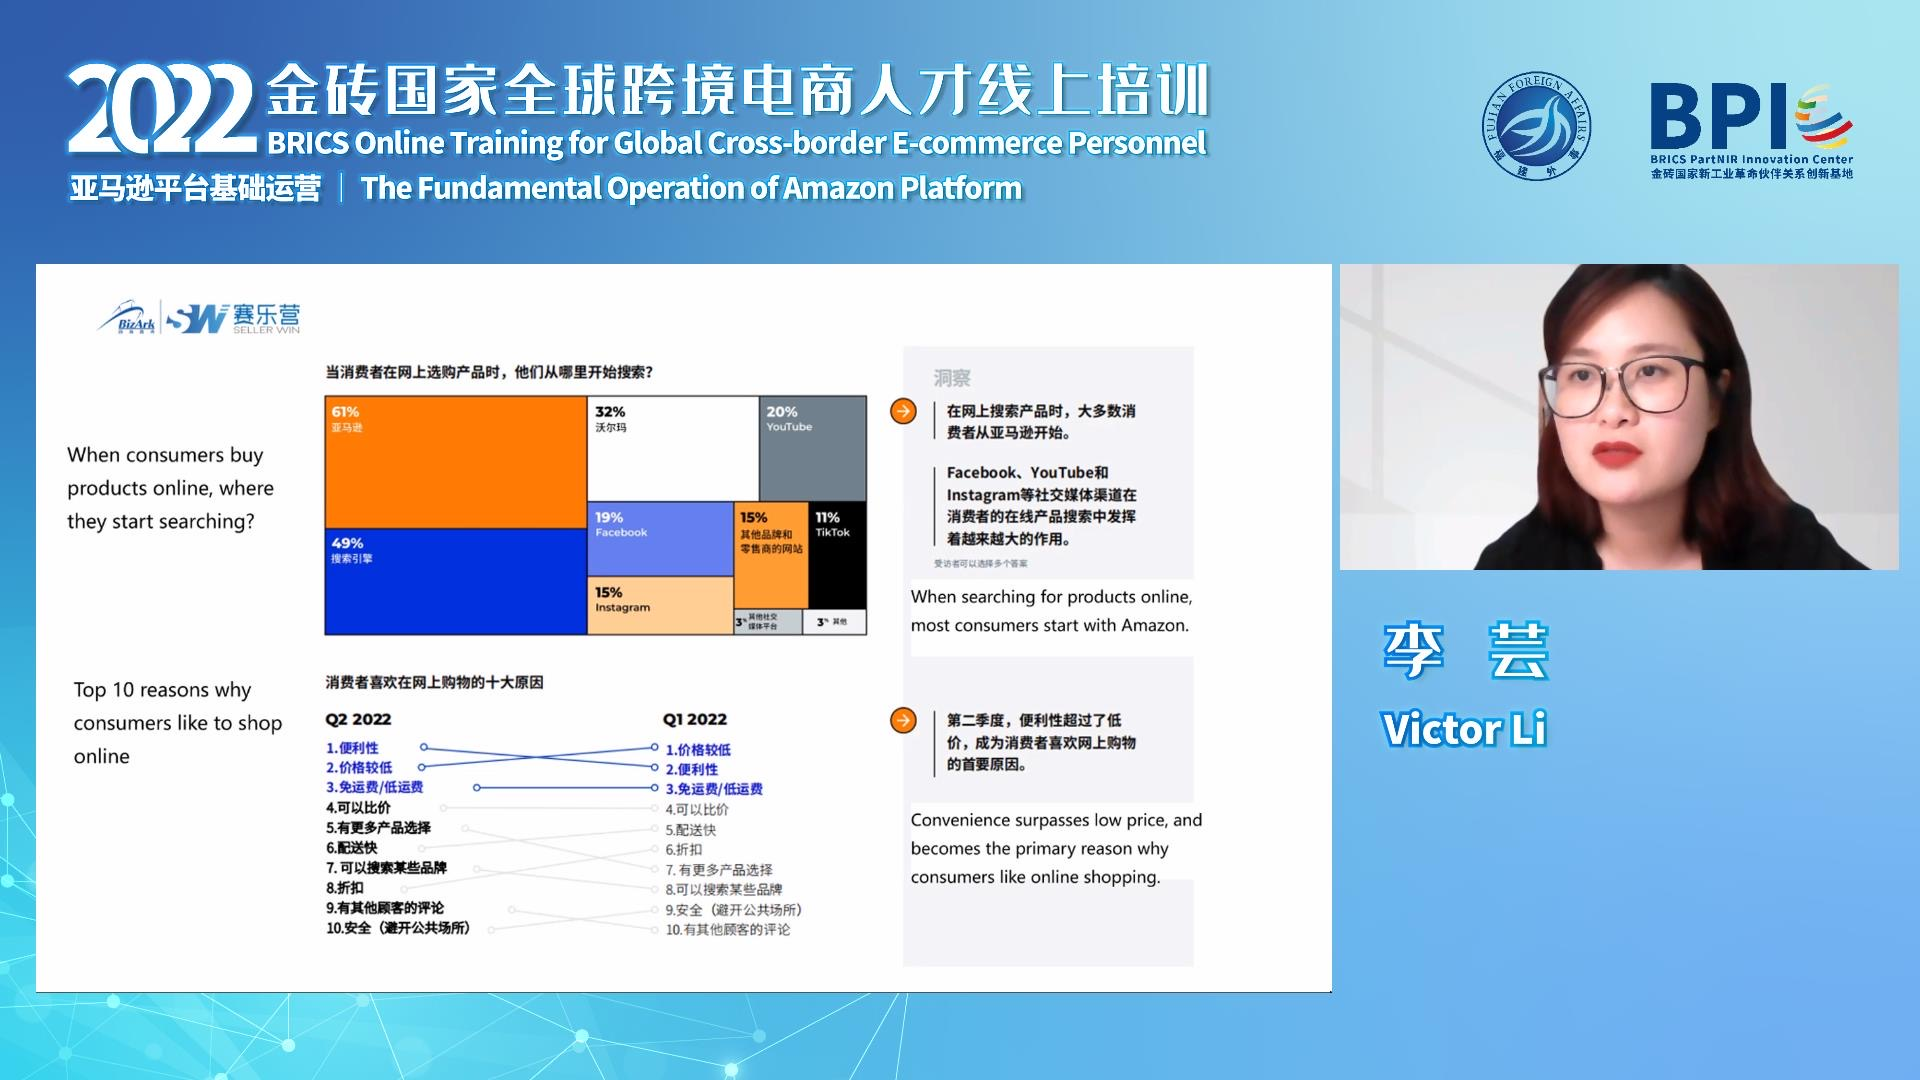
Task: Click 'Convenience surpasses low price' English caption
Action: point(1056,848)
